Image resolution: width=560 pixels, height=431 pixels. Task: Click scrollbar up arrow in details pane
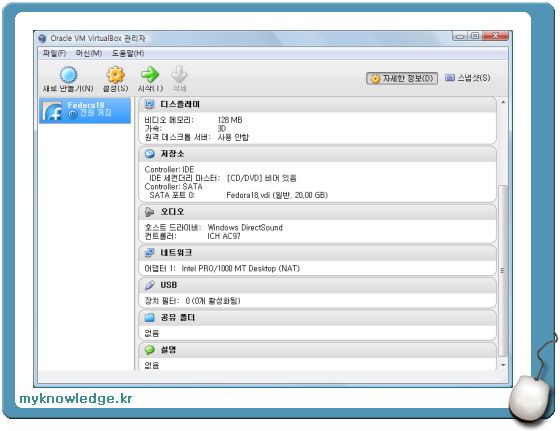pos(503,102)
